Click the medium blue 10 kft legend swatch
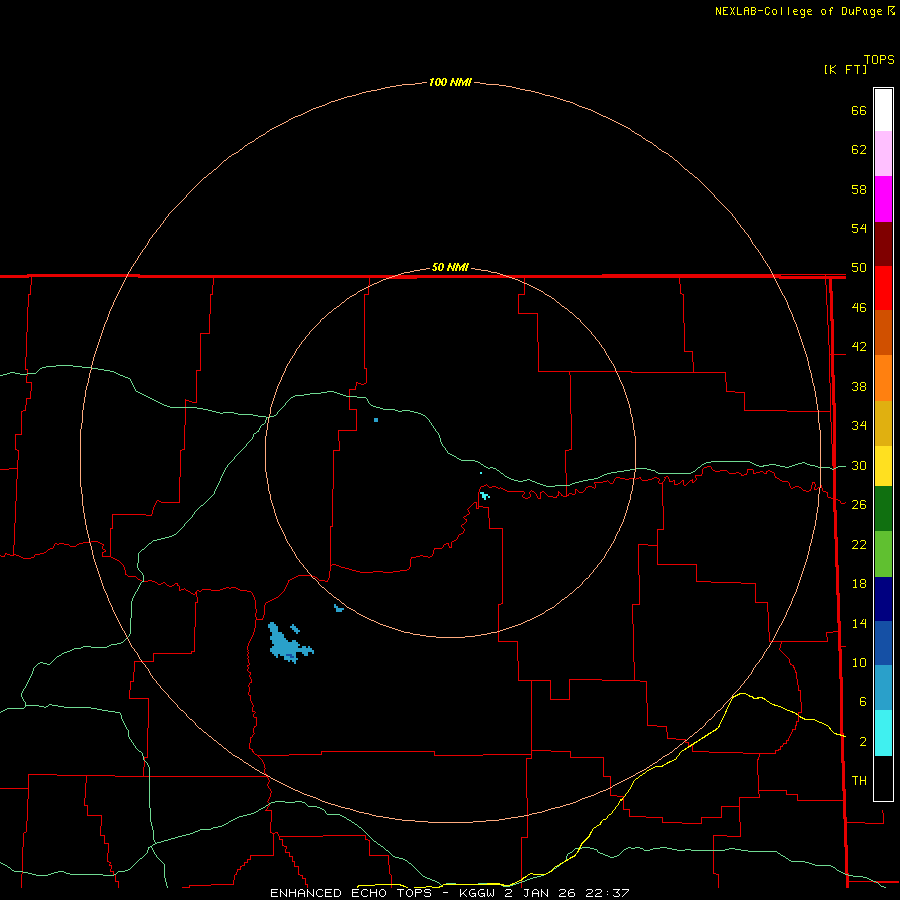Viewport: 900px width, 900px height. point(883,643)
